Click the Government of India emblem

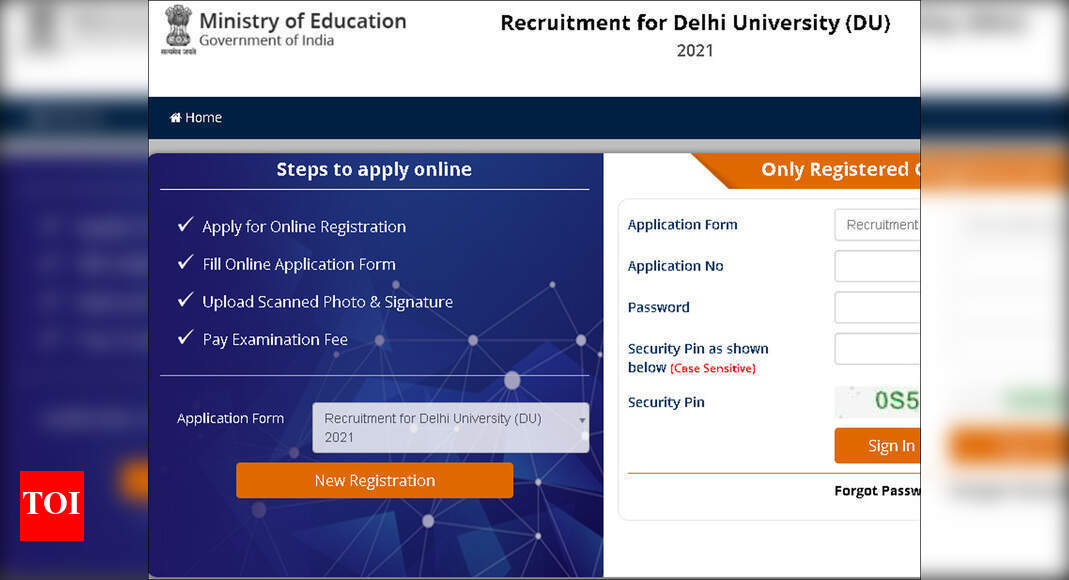178,30
